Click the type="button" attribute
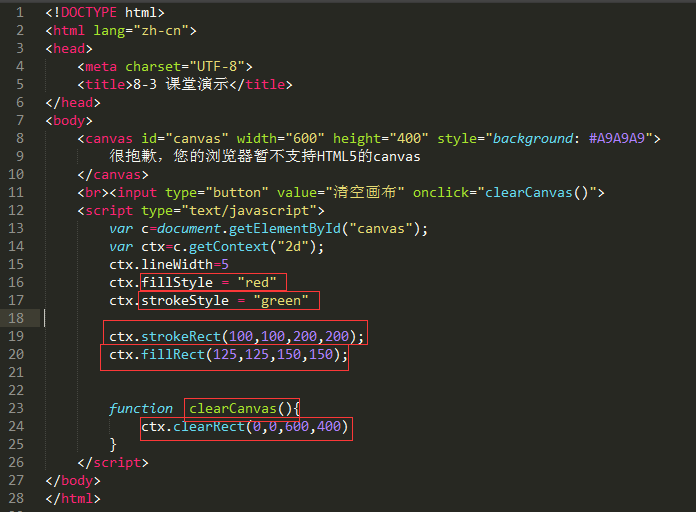 217,193
